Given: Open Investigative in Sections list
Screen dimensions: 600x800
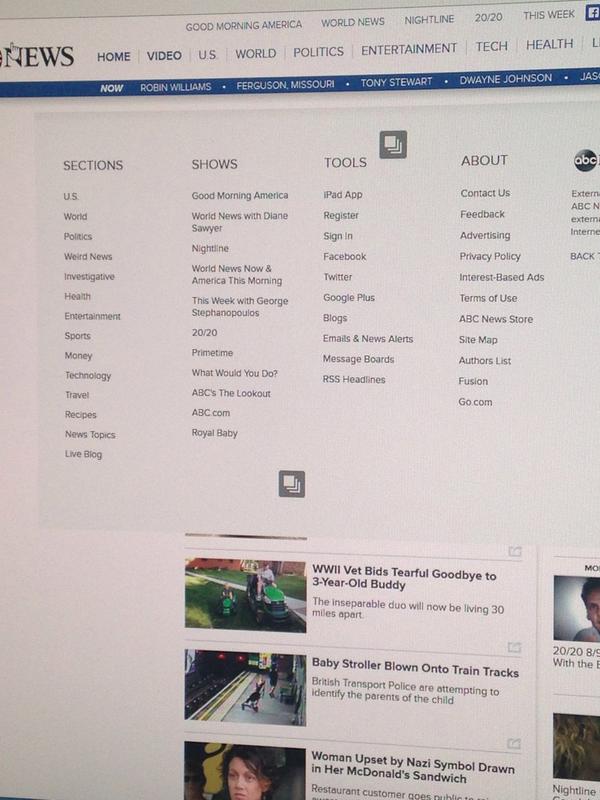Looking at the screenshot, I should point(89,277).
